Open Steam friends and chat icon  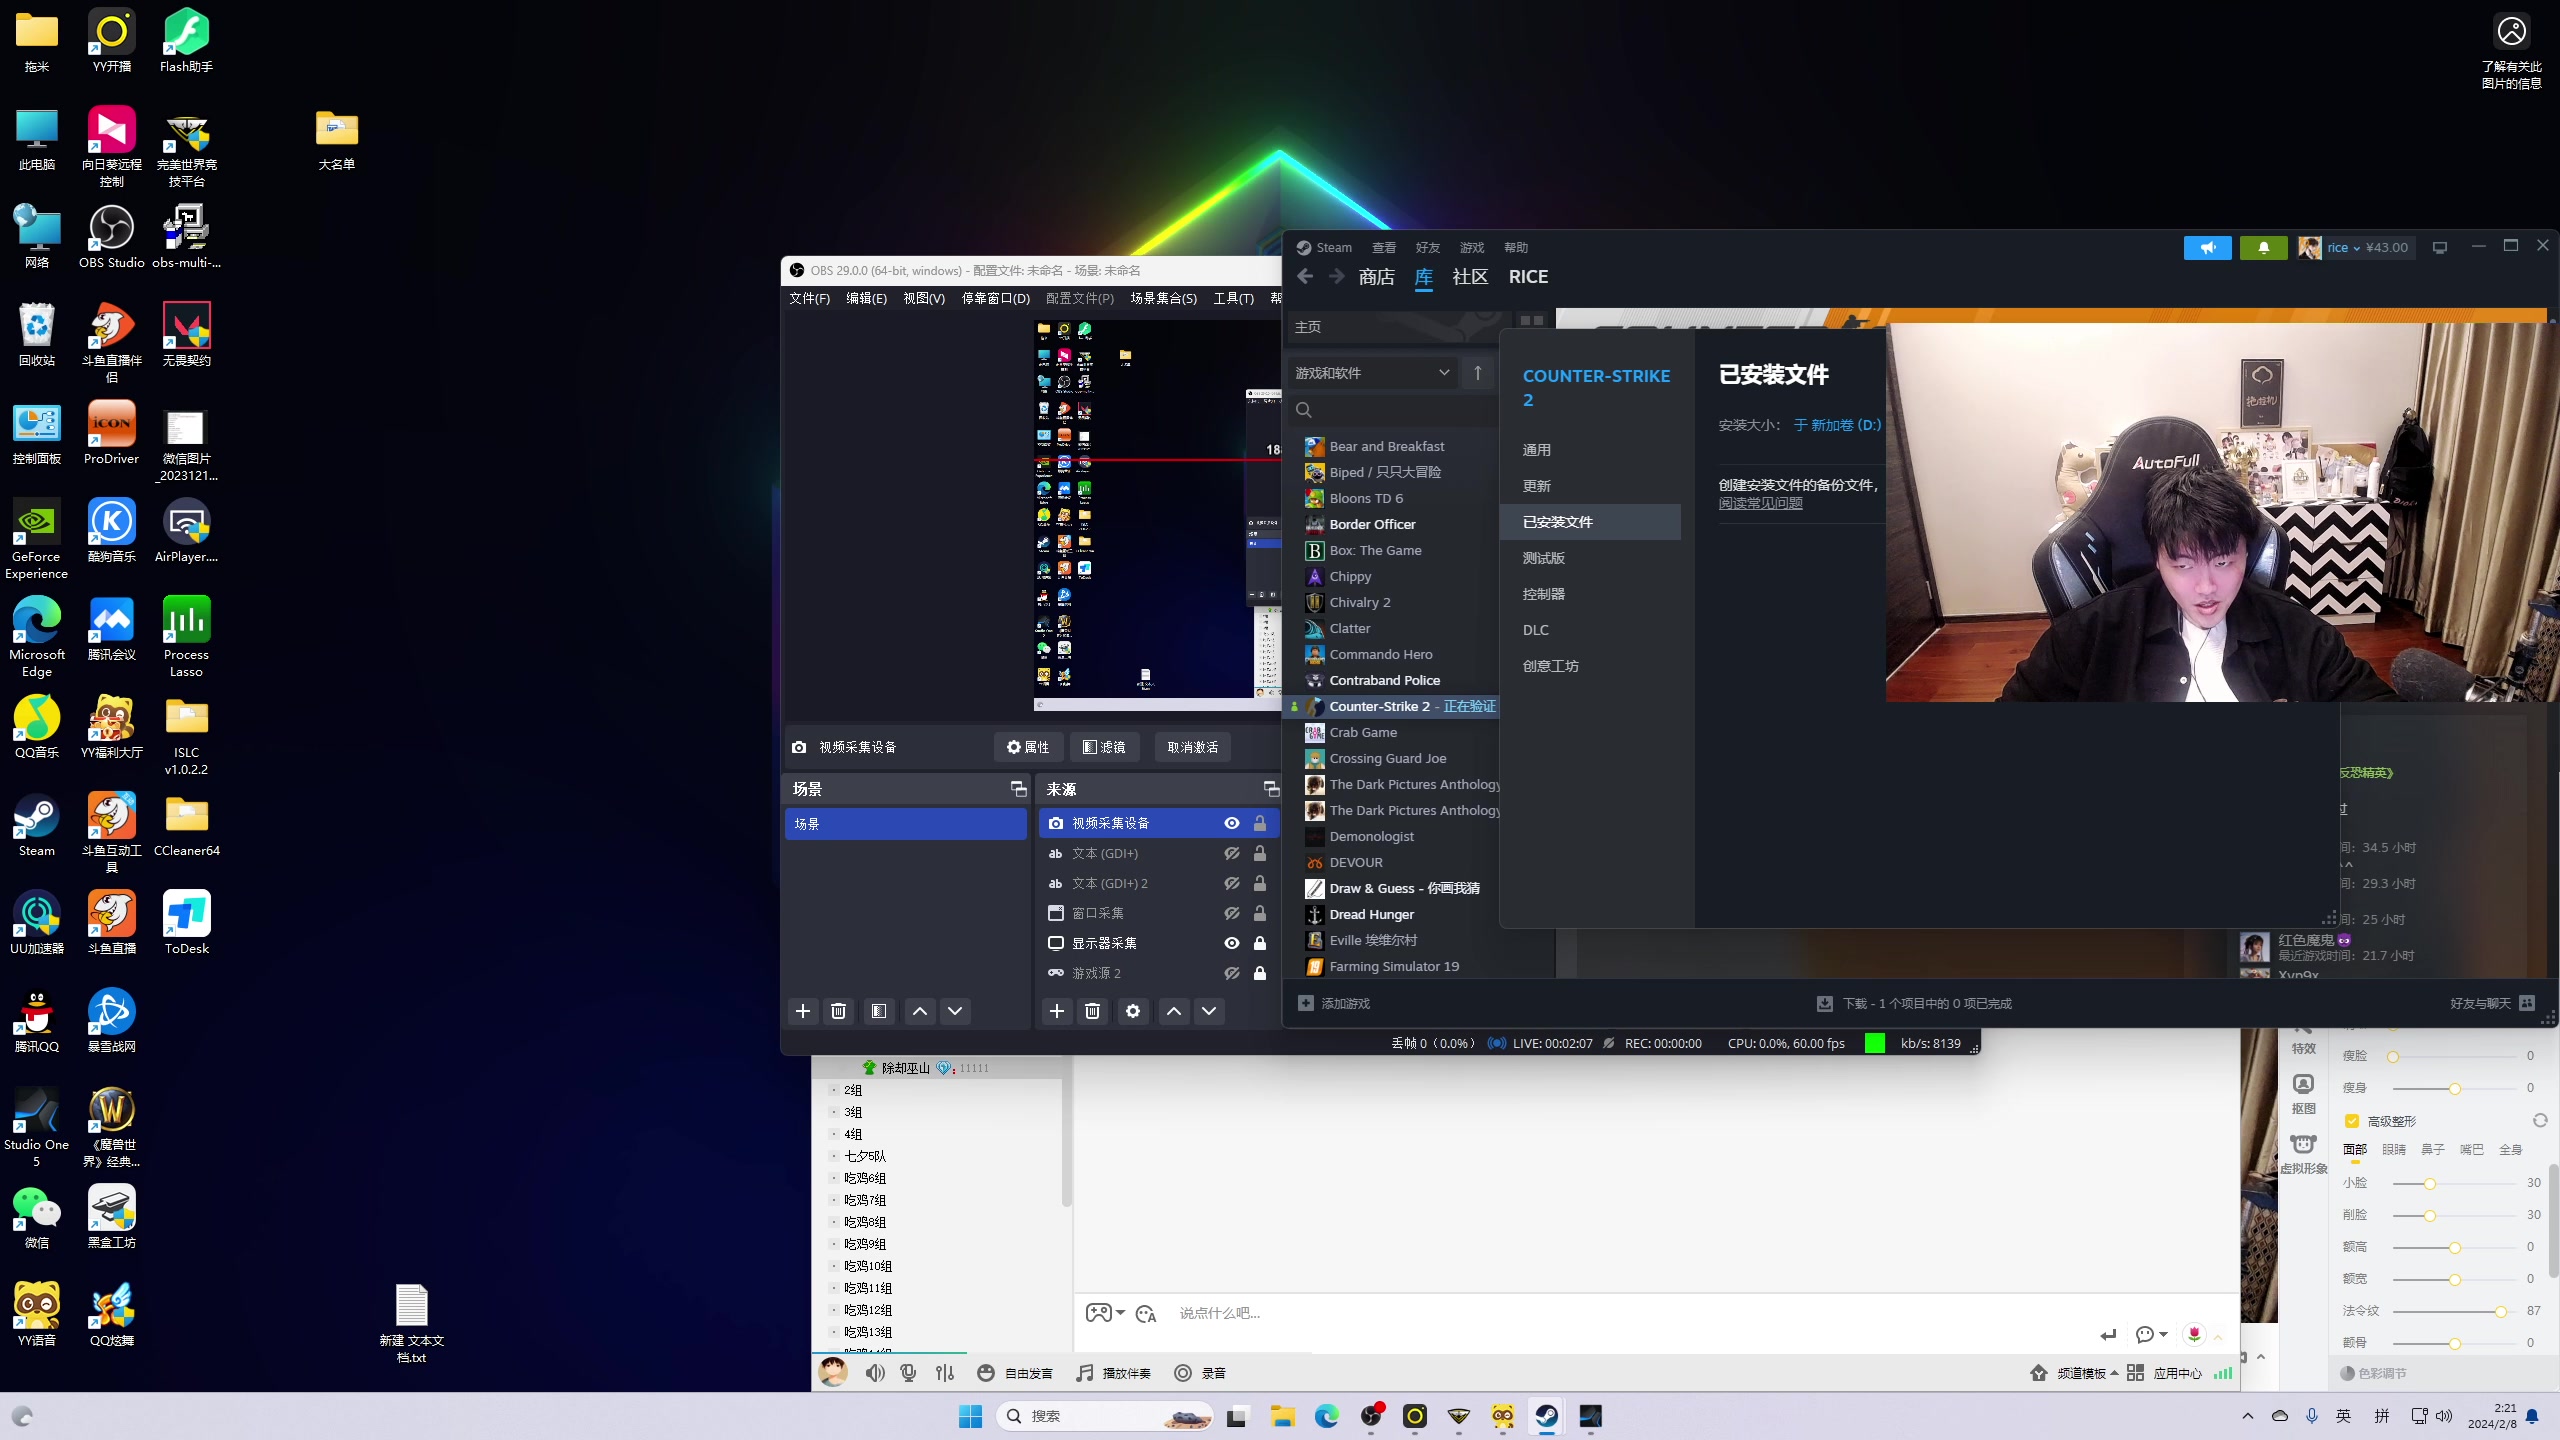(2527, 1003)
